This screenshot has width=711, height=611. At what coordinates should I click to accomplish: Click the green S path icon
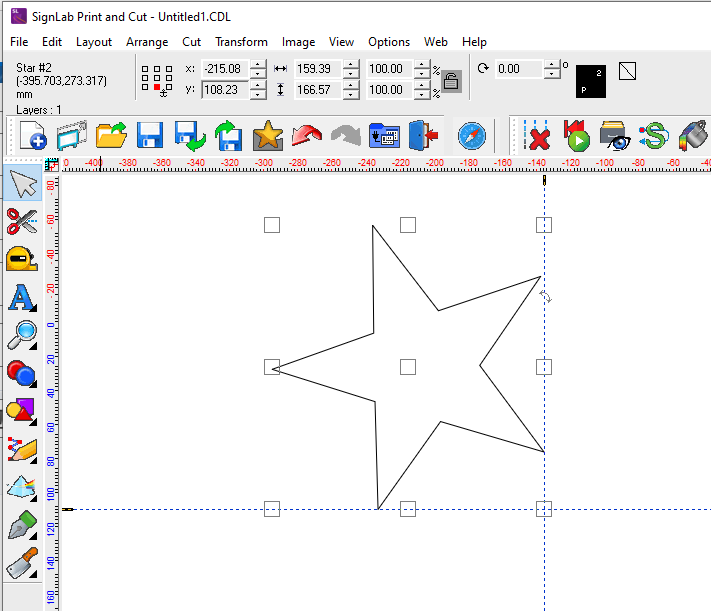tap(654, 136)
